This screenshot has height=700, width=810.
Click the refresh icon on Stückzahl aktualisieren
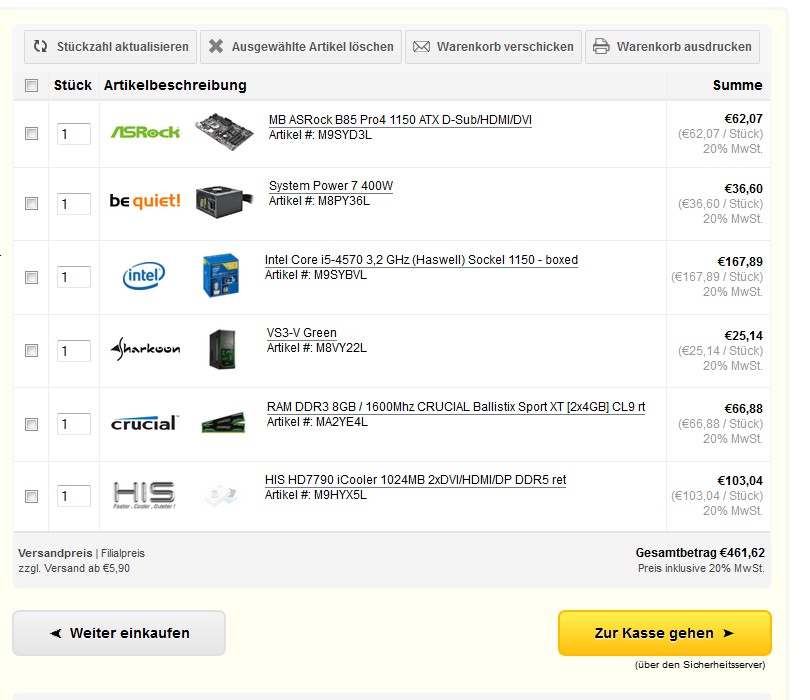click(40, 46)
